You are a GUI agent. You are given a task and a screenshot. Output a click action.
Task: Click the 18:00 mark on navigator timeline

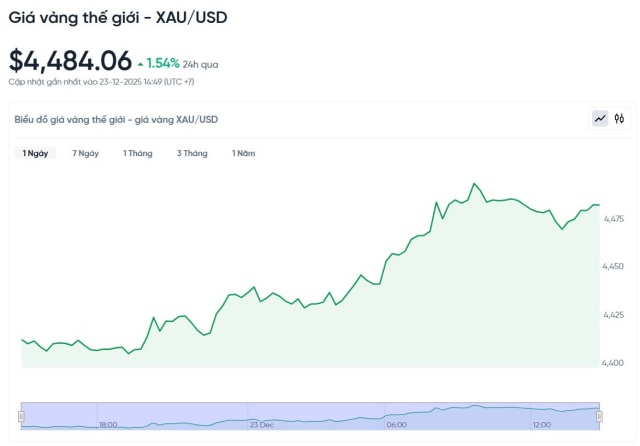coord(107,425)
